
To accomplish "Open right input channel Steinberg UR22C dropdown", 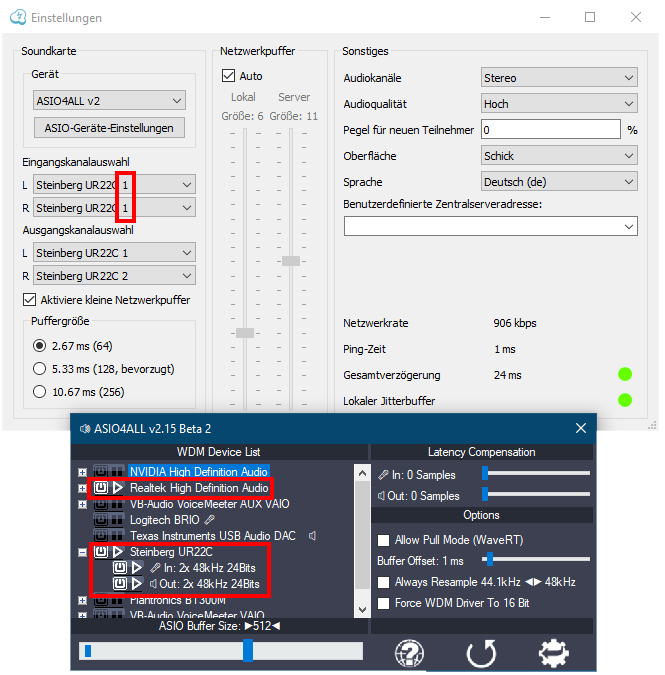I will (114, 208).
